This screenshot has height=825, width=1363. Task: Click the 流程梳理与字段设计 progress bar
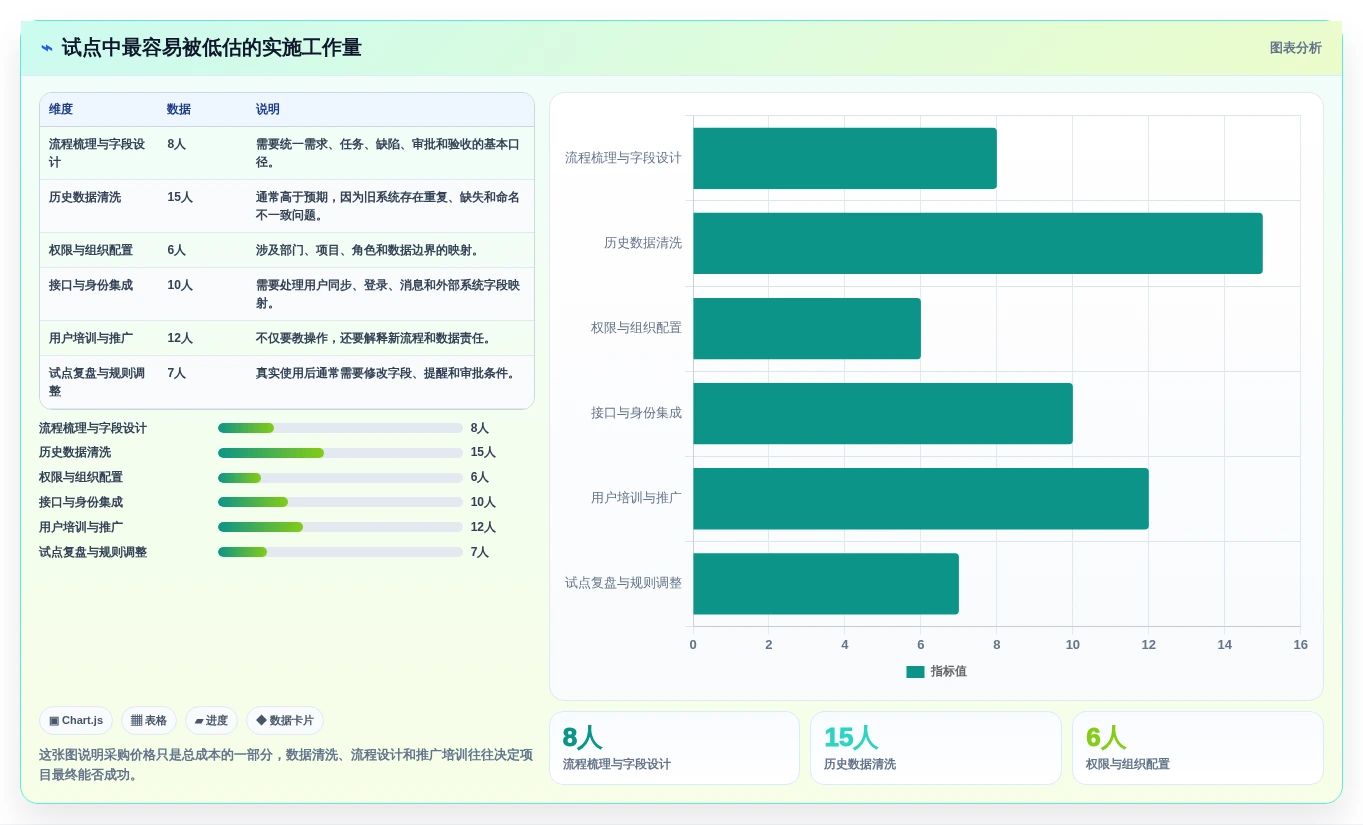point(340,428)
